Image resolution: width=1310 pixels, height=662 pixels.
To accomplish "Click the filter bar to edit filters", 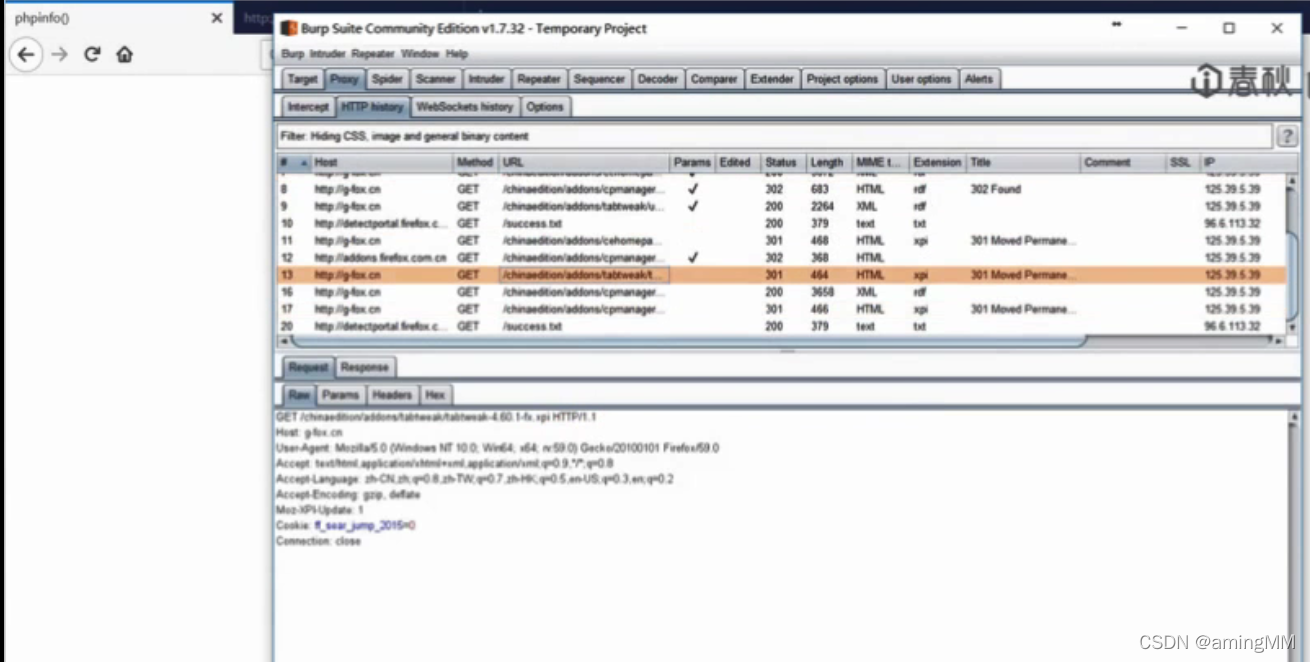I will click(x=774, y=136).
